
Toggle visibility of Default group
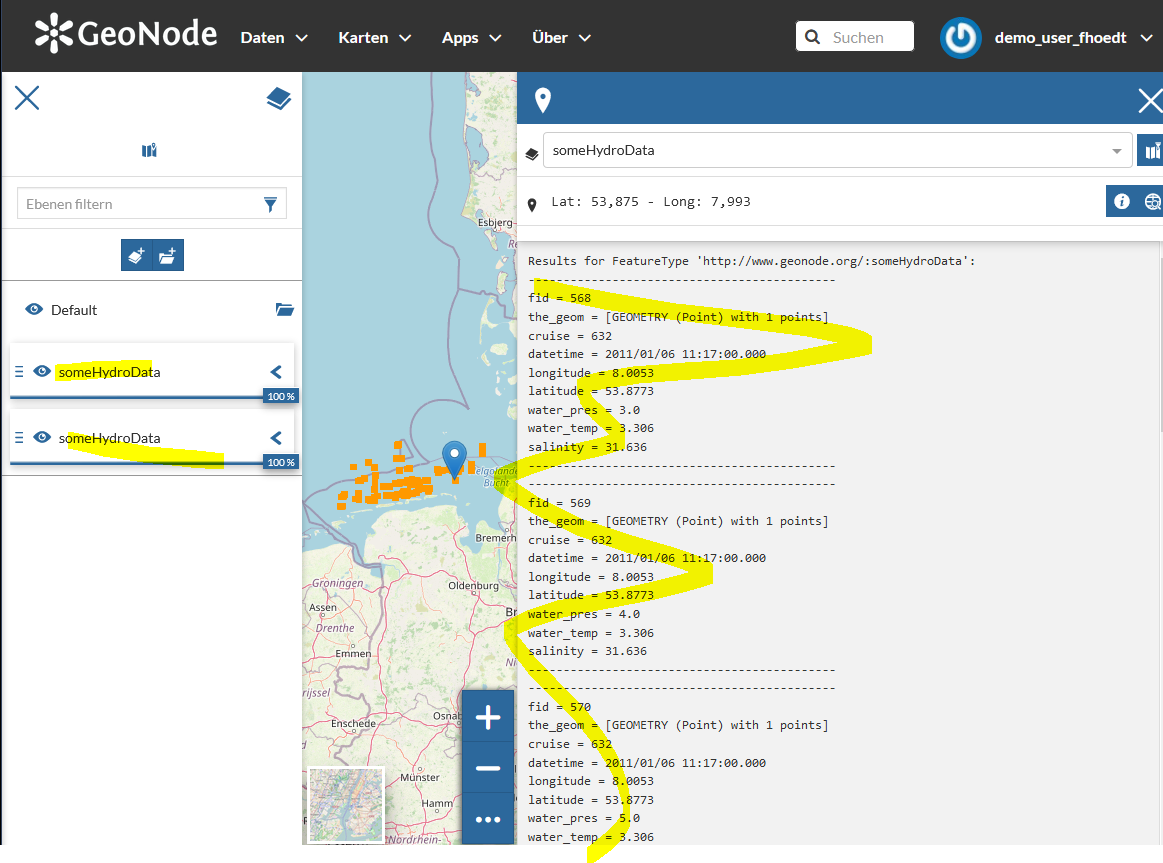point(34,309)
